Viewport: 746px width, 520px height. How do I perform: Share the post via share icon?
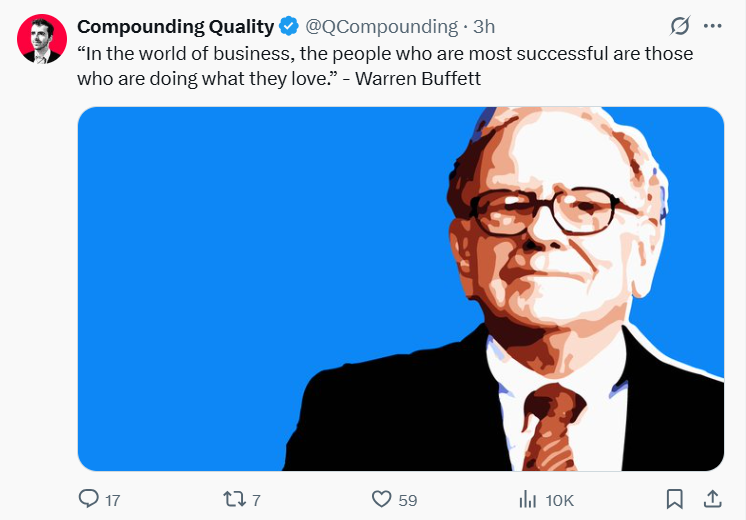tap(712, 499)
